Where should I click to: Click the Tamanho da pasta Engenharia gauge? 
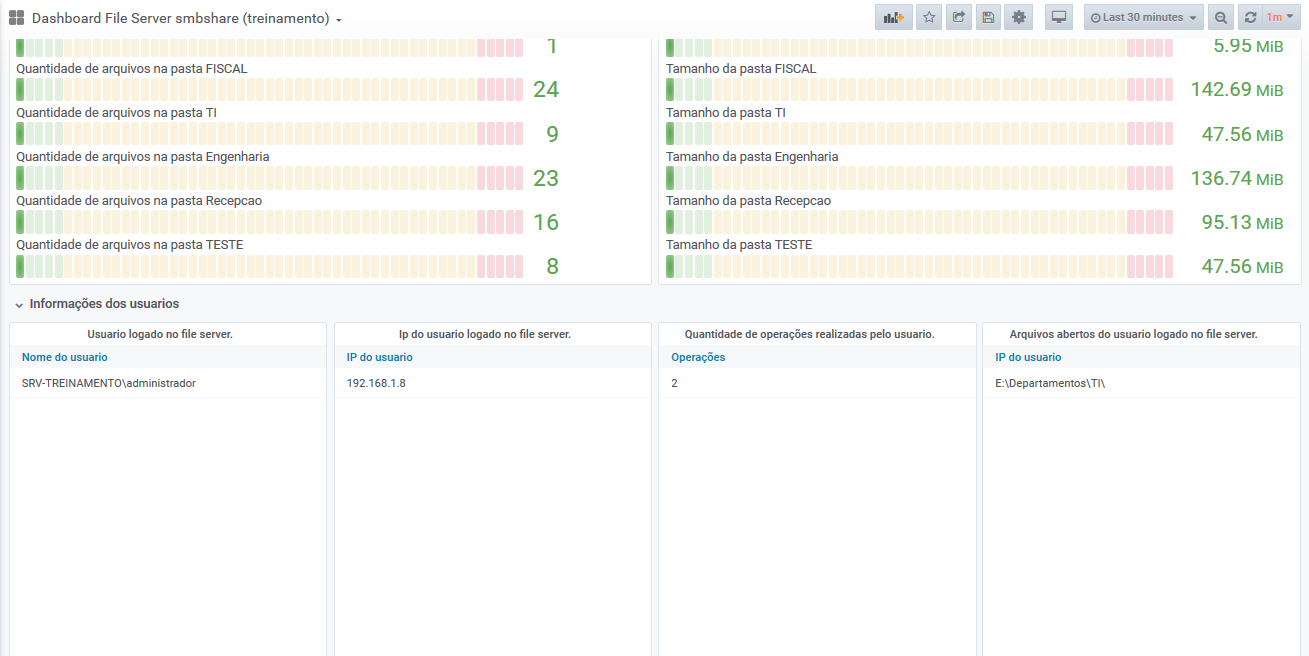tap(919, 178)
